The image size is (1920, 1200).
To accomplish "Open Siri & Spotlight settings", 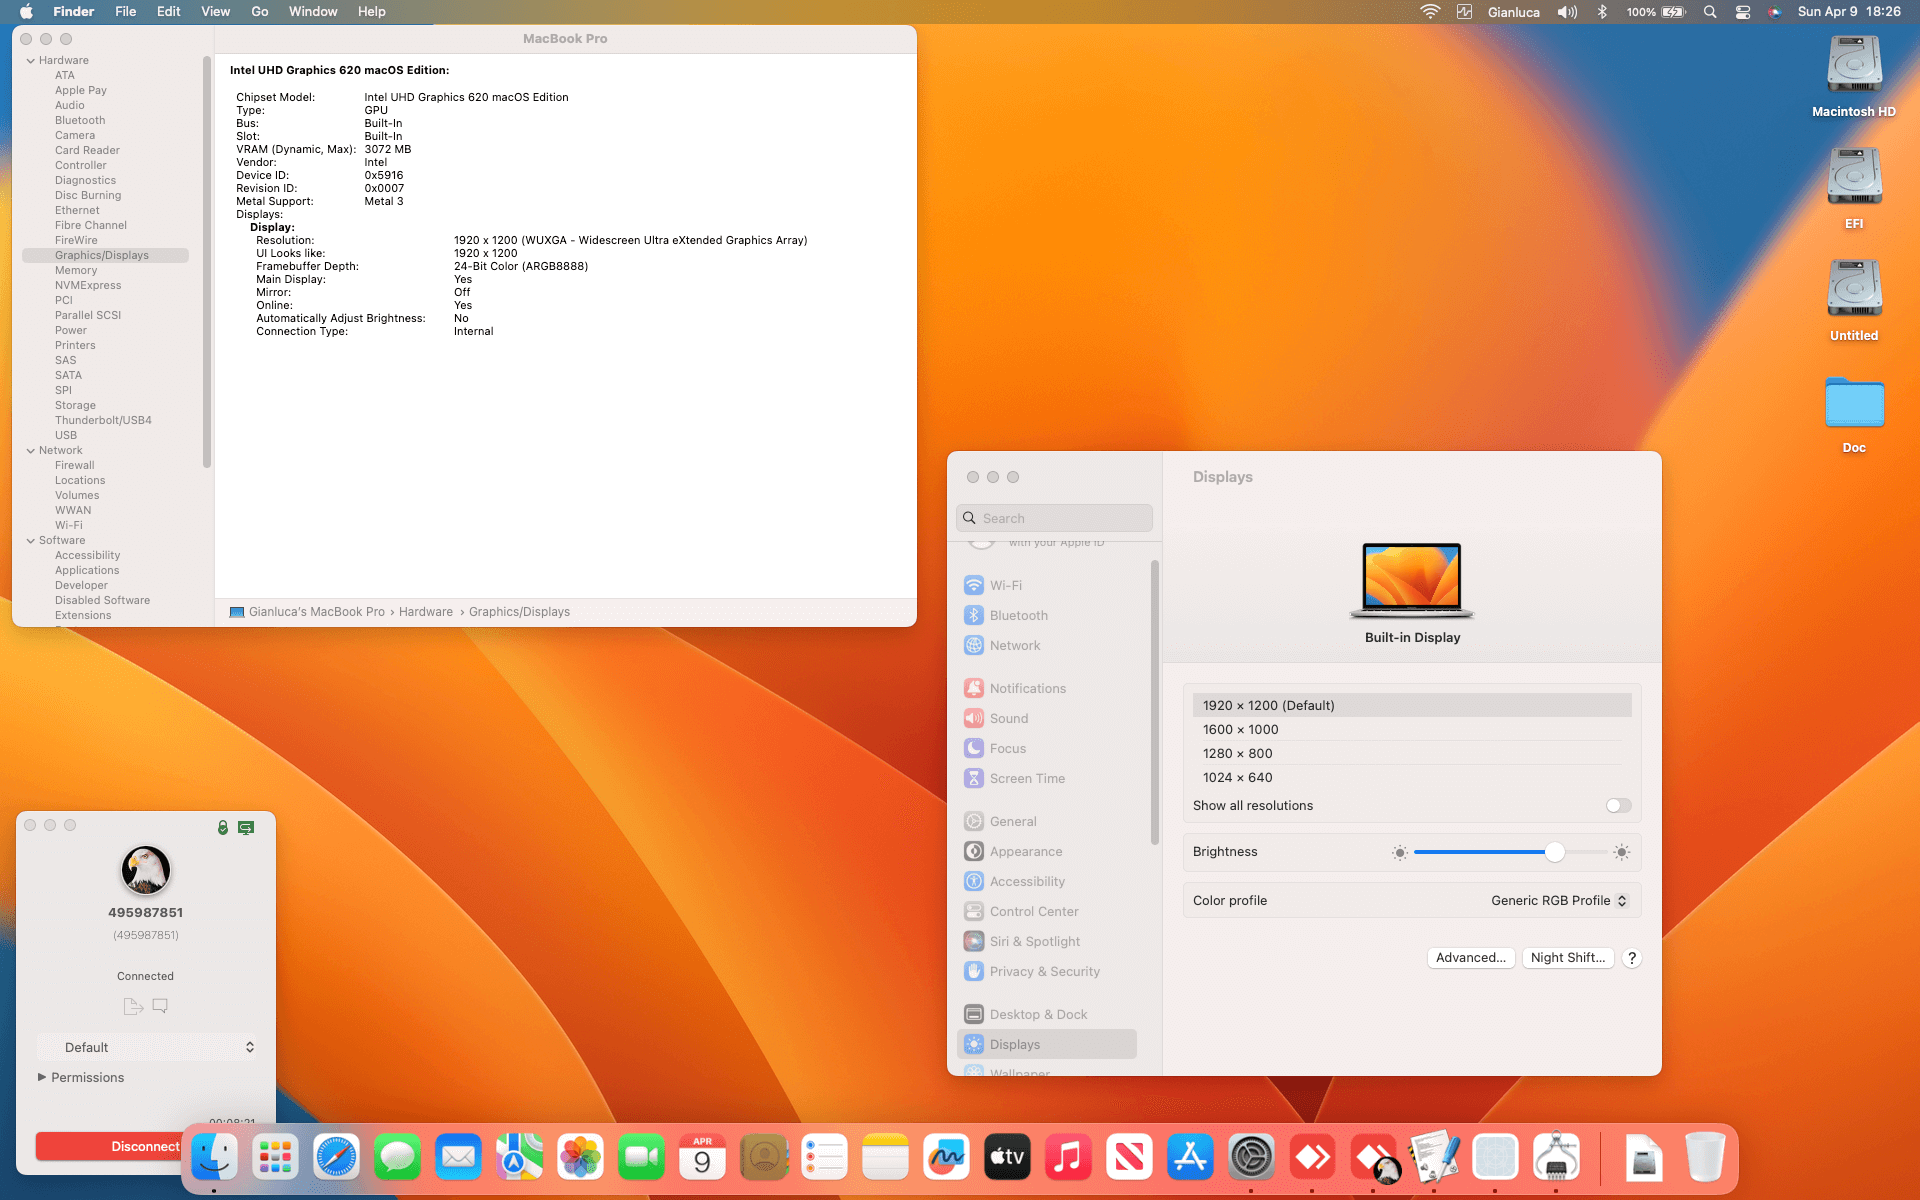I will [x=1034, y=941].
